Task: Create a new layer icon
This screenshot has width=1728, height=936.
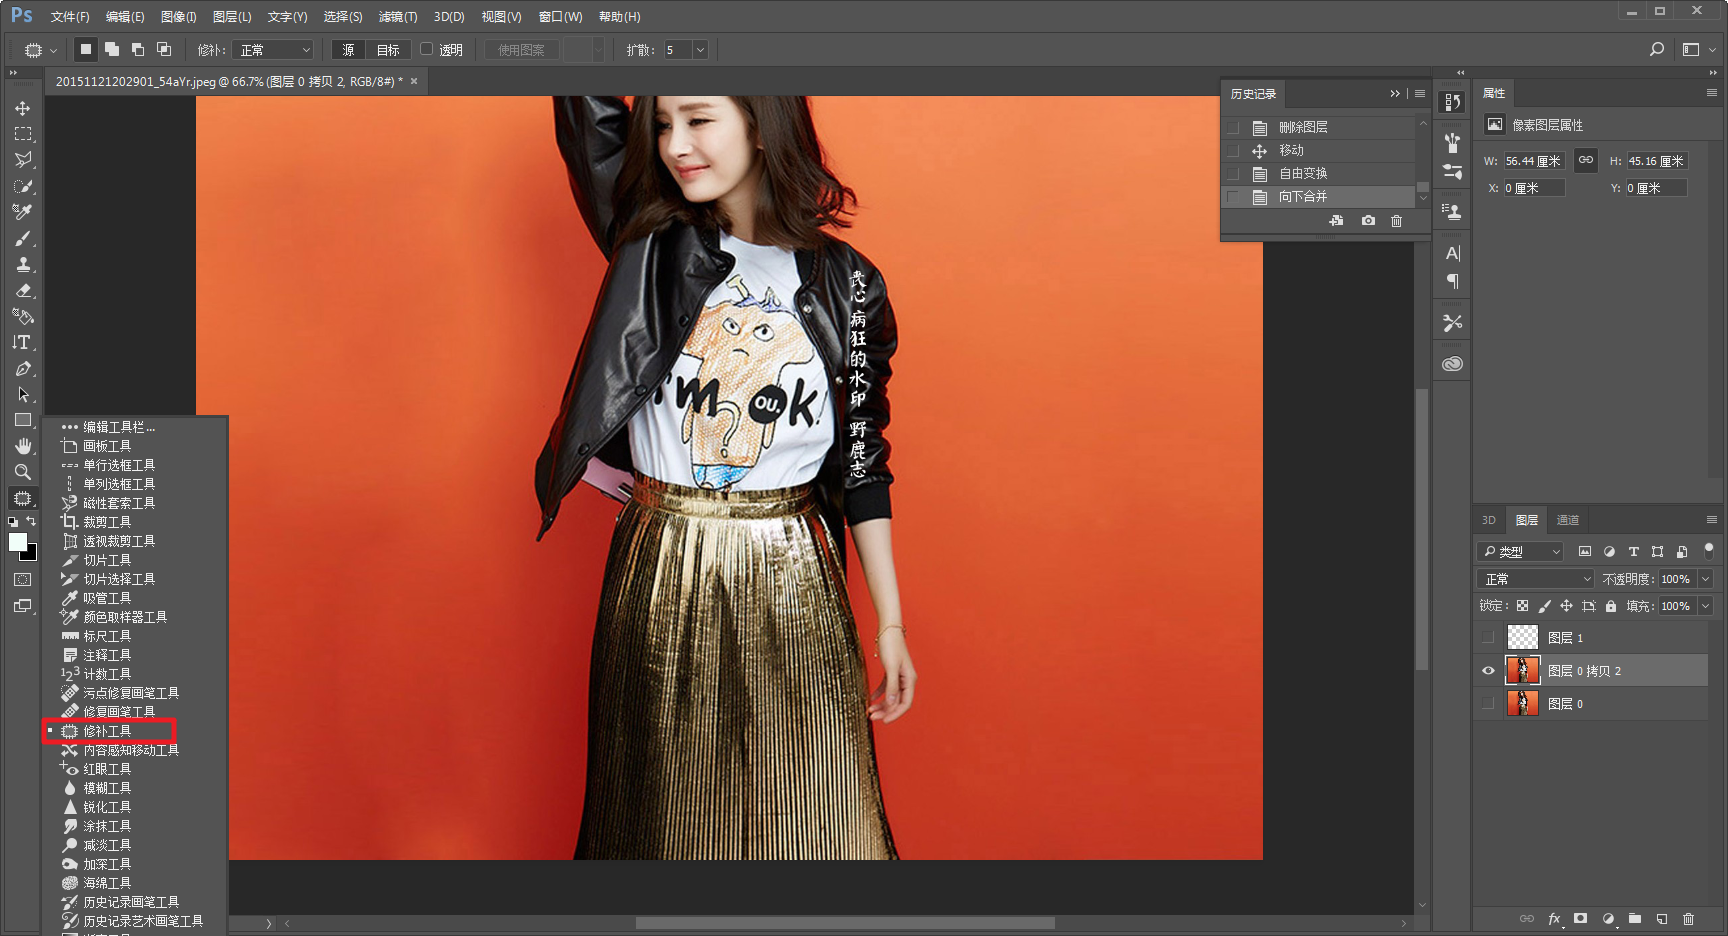Action: coord(1661,918)
